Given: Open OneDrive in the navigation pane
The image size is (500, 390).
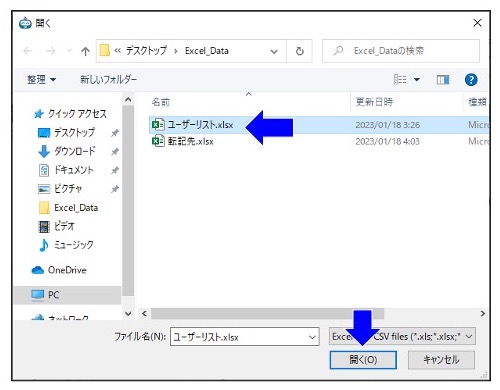Looking at the screenshot, I should 67,270.
